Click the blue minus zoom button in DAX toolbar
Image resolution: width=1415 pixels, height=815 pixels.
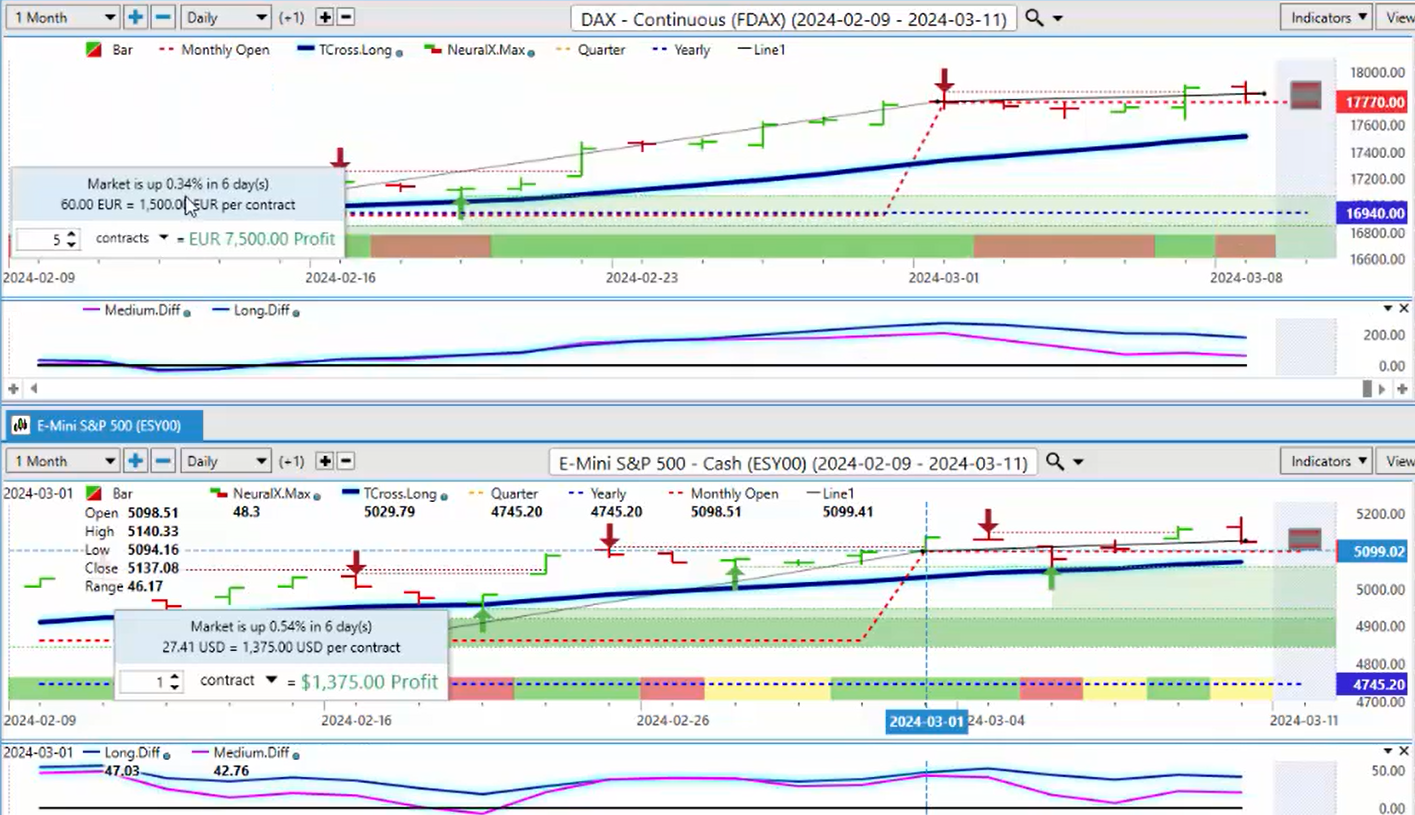tap(164, 17)
